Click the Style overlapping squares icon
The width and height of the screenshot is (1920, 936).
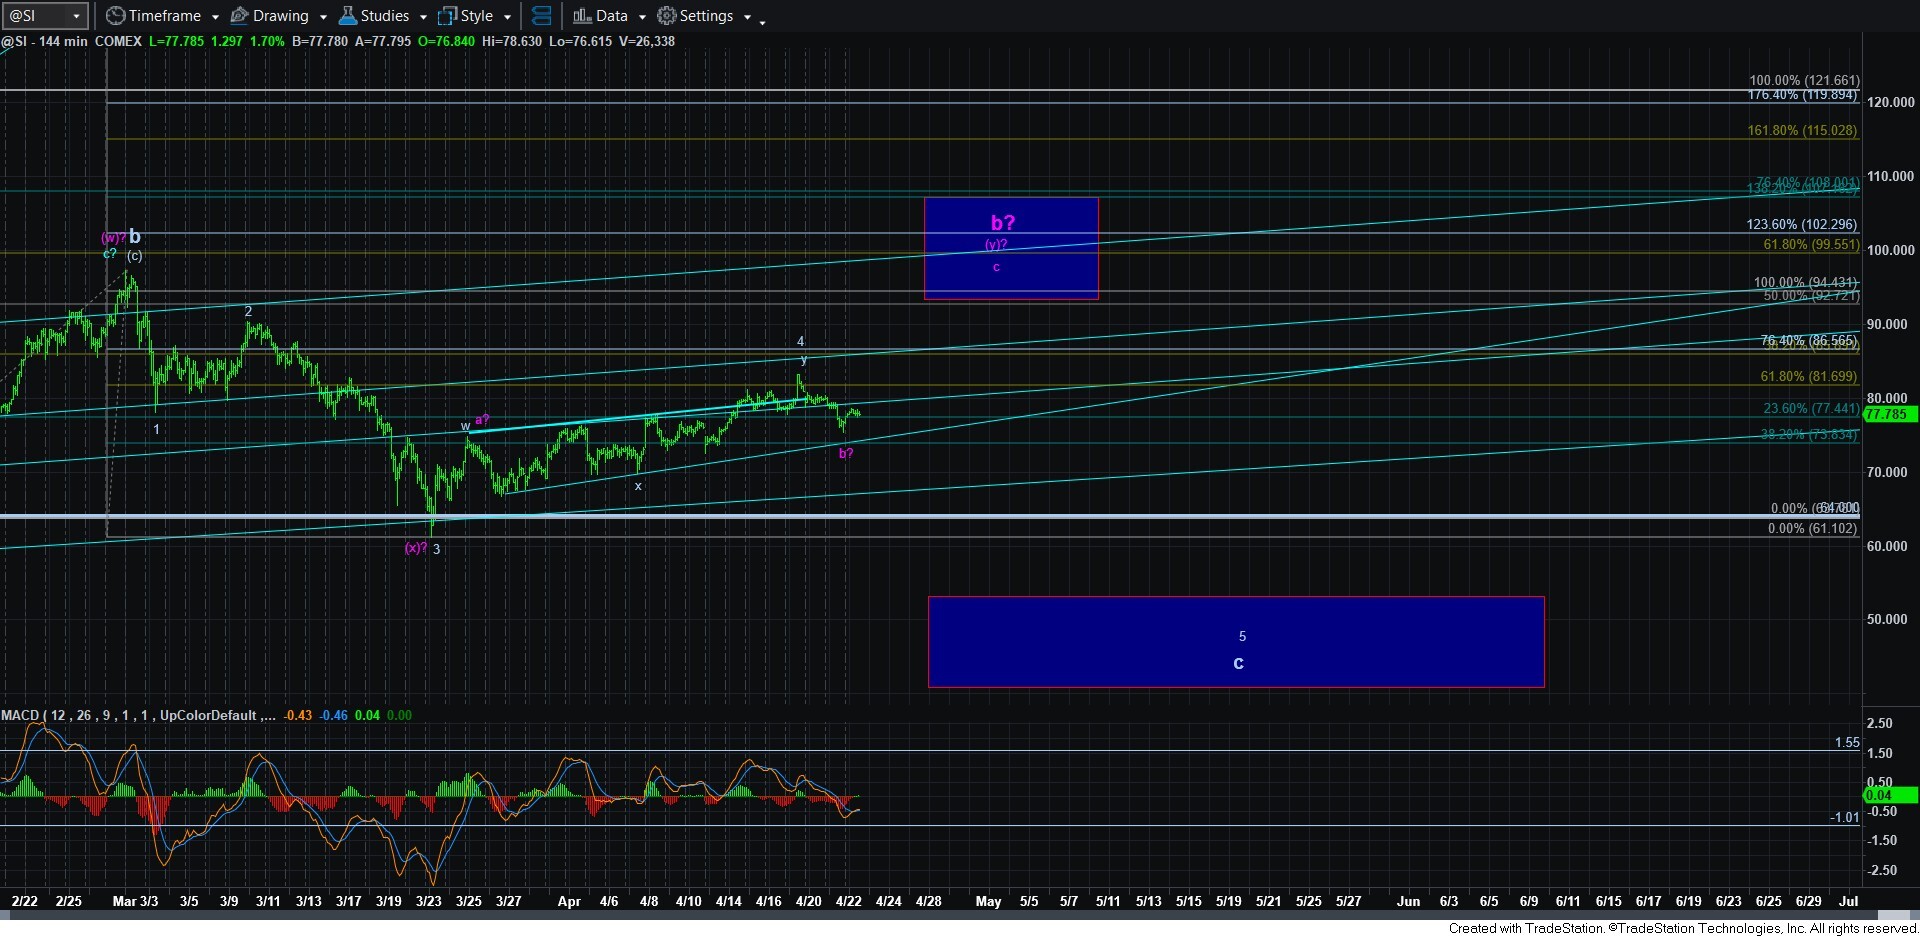click(x=448, y=16)
